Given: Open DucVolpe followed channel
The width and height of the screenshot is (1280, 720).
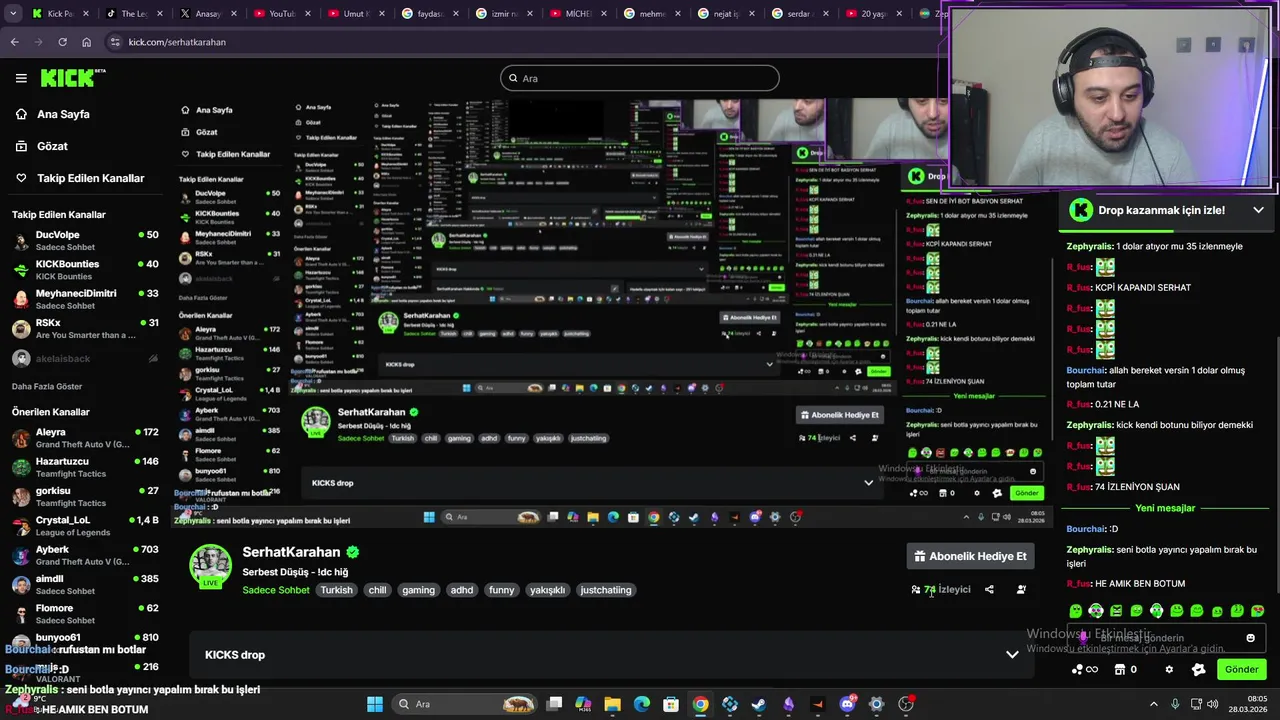Looking at the screenshot, I should click(85, 240).
